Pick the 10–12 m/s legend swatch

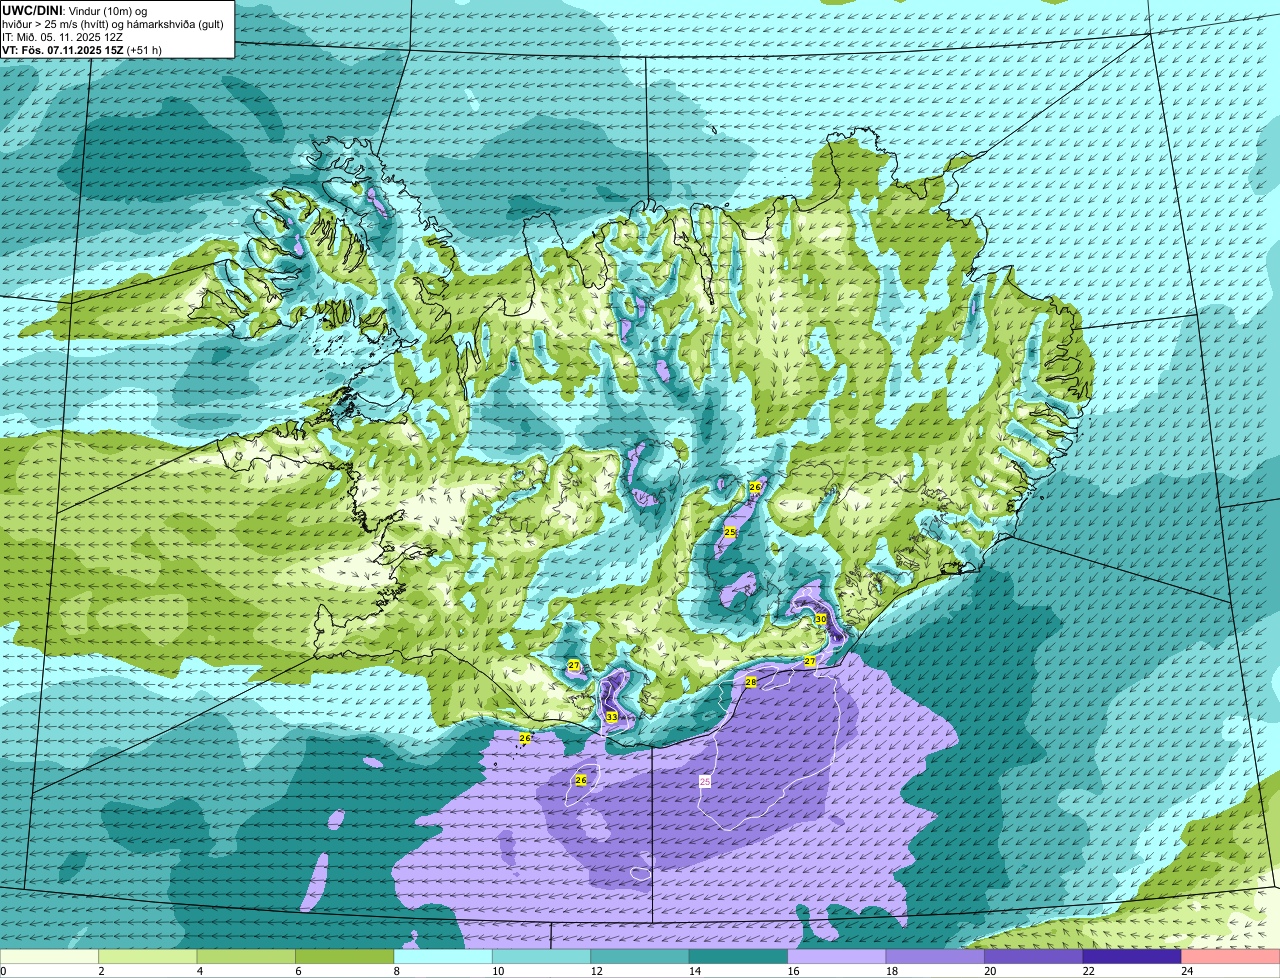(x=542, y=957)
